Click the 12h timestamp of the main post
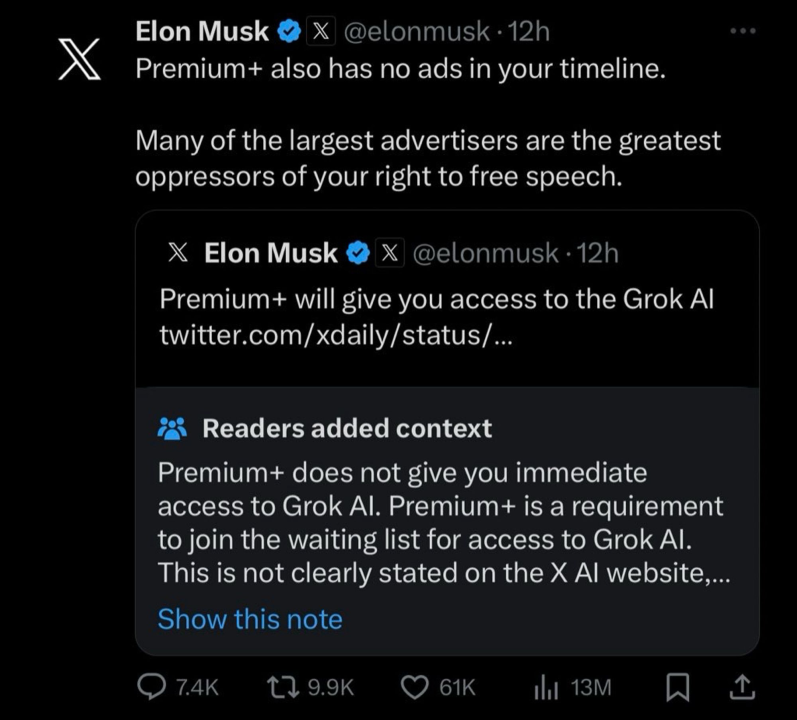This screenshot has height=720, width=797. pyautogui.click(x=529, y=32)
